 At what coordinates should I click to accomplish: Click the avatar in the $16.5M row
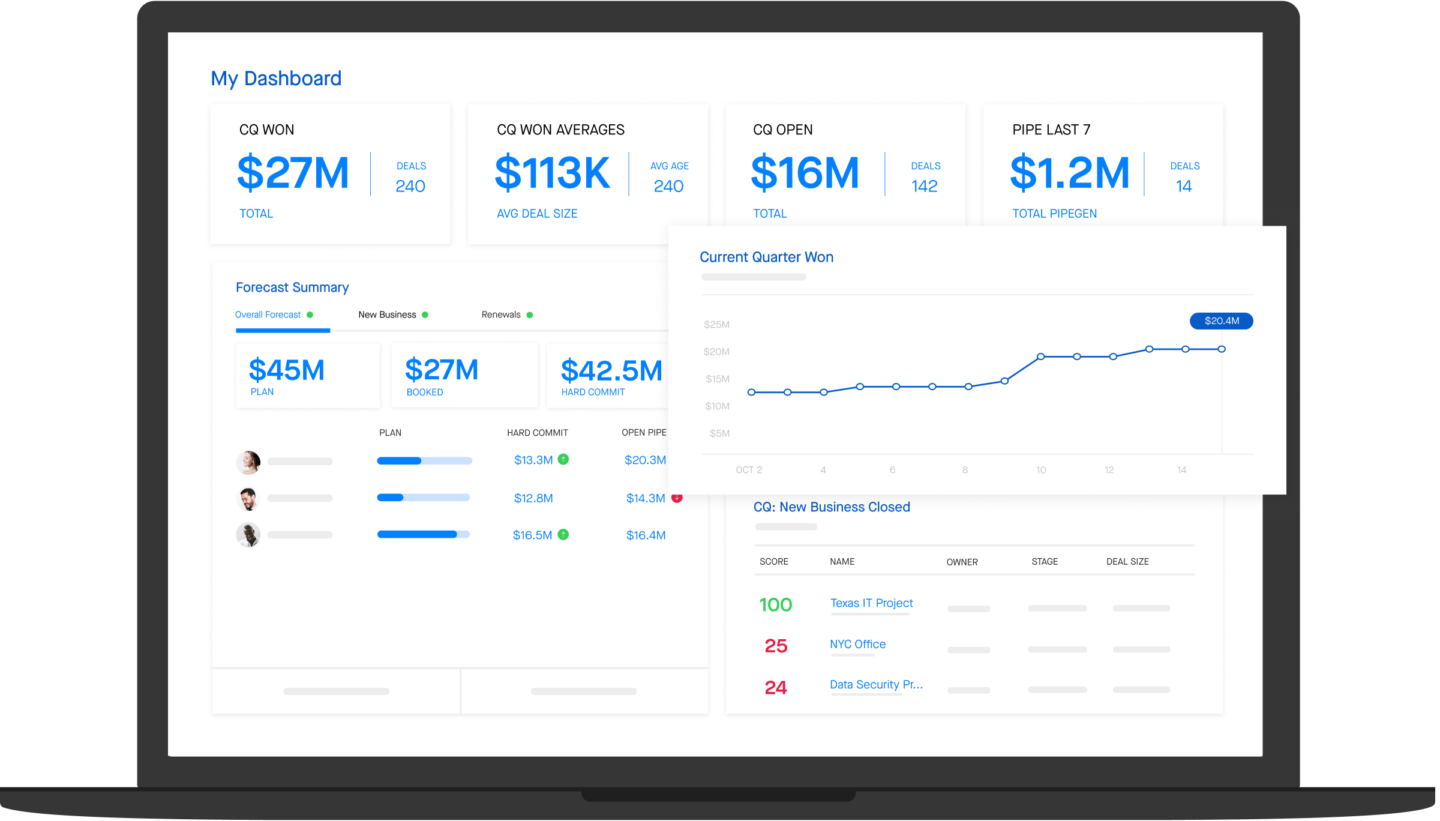tap(248, 535)
